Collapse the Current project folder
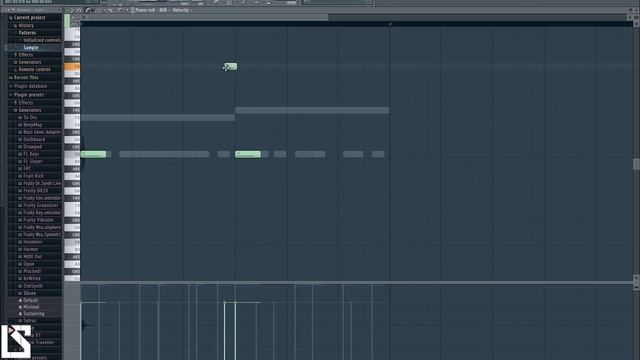Screen dimensions: 640x360 point(11,18)
